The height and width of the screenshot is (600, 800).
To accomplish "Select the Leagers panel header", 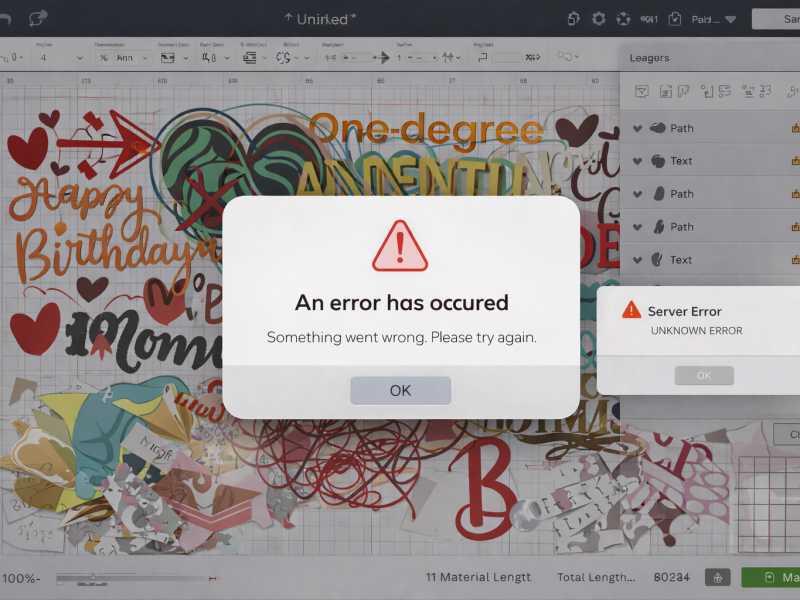I will pyautogui.click(x=650, y=58).
